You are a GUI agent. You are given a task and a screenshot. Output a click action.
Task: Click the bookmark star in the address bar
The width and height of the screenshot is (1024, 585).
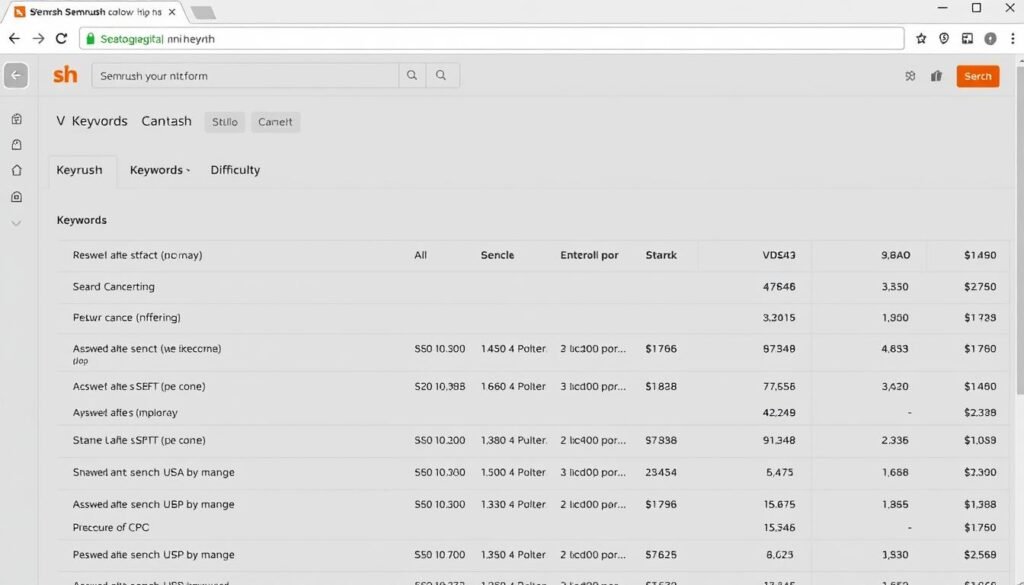tap(920, 38)
